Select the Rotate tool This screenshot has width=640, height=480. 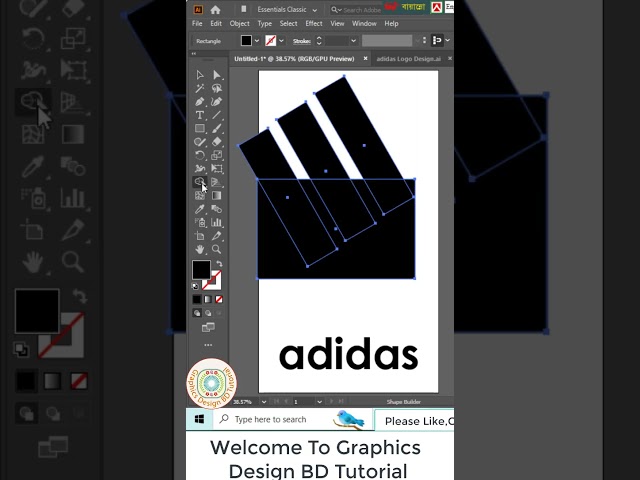click(200, 155)
